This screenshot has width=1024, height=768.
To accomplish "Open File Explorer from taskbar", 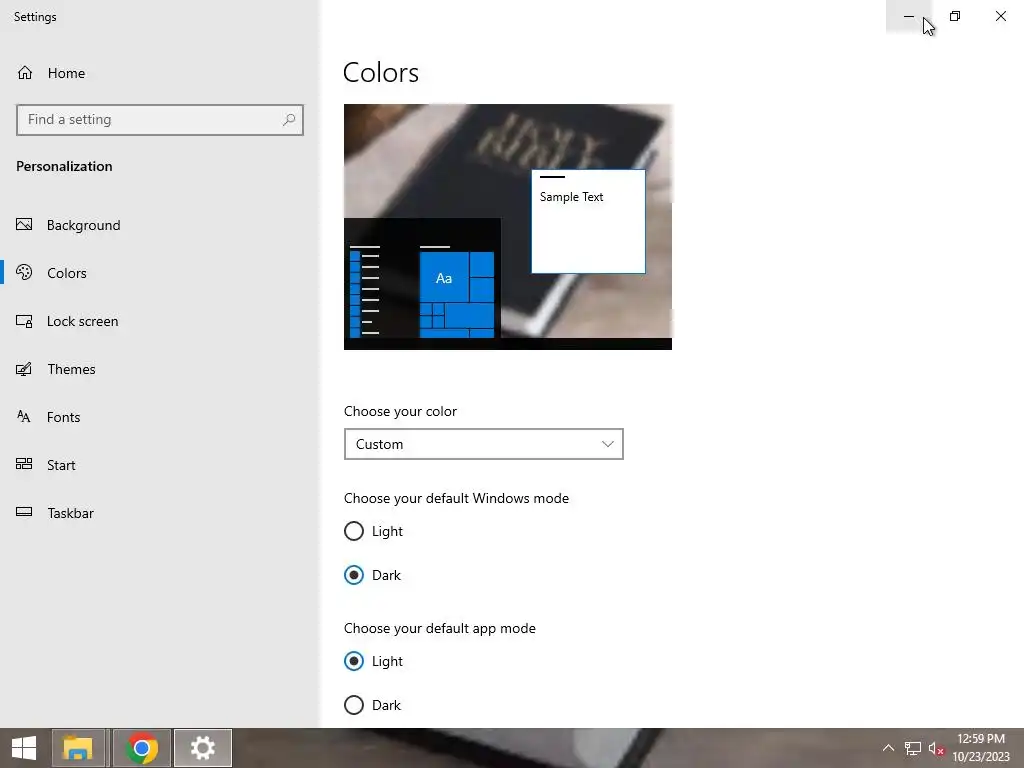I will [x=78, y=748].
